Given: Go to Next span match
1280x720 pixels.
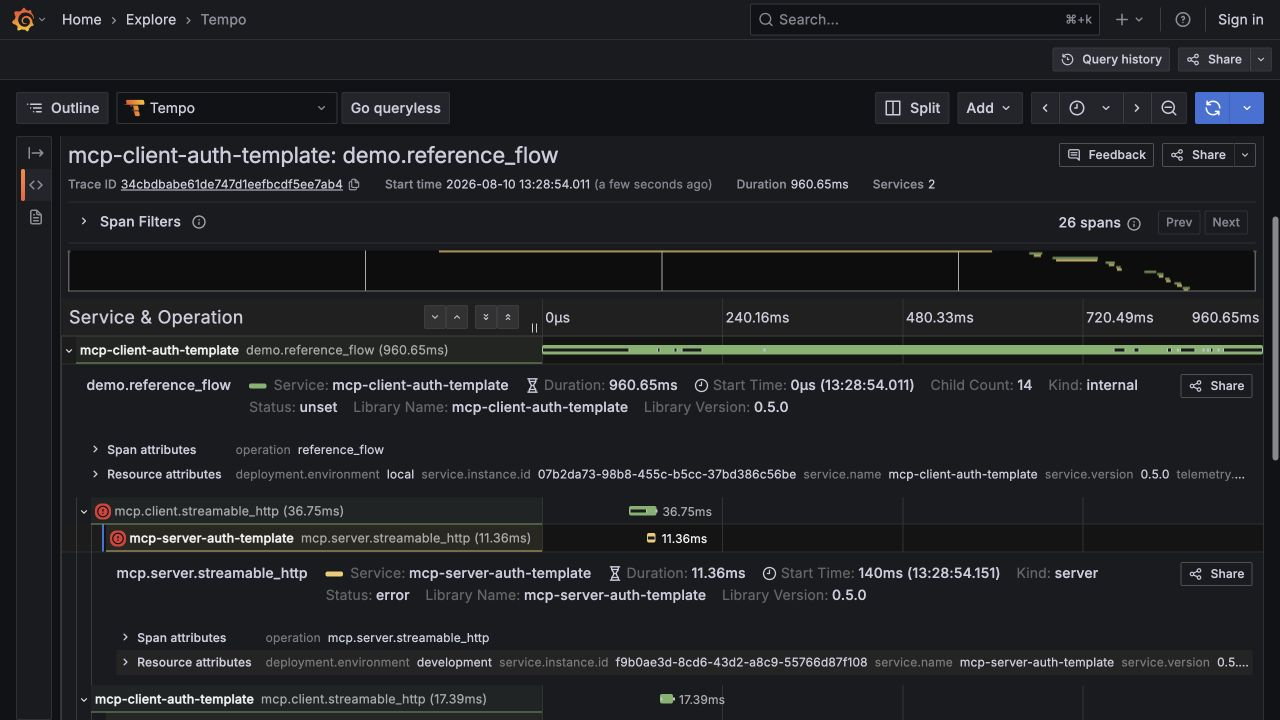Looking at the screenshot, I should tap(1226, 223).
